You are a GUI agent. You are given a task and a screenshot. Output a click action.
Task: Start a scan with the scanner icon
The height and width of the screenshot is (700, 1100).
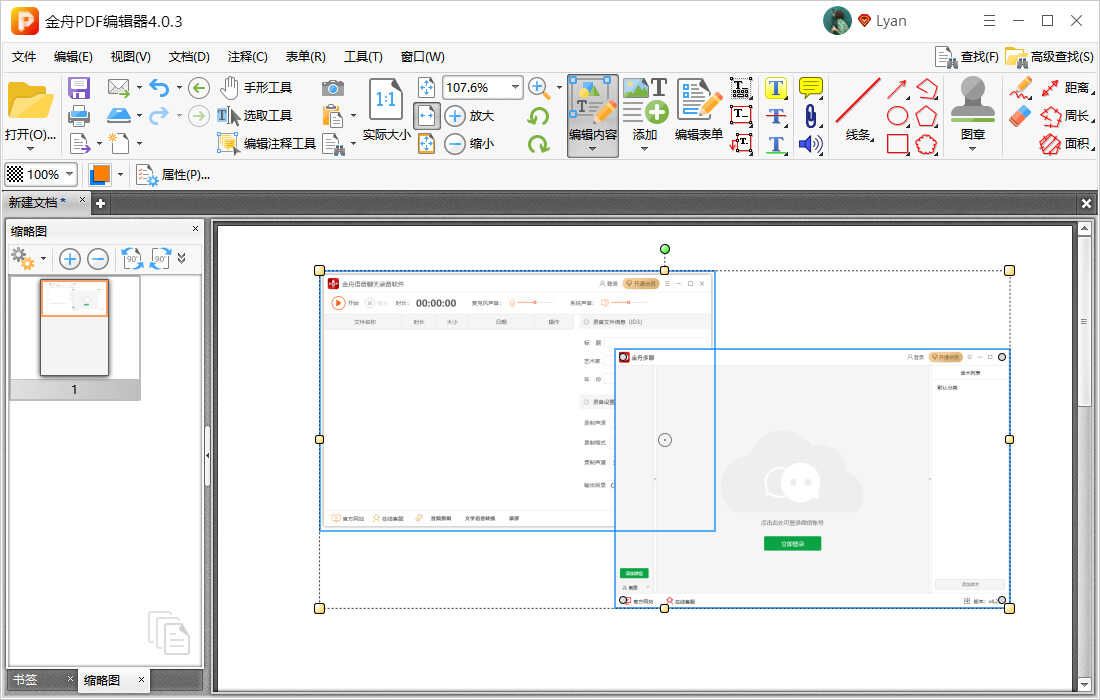[x=119, y=115]
